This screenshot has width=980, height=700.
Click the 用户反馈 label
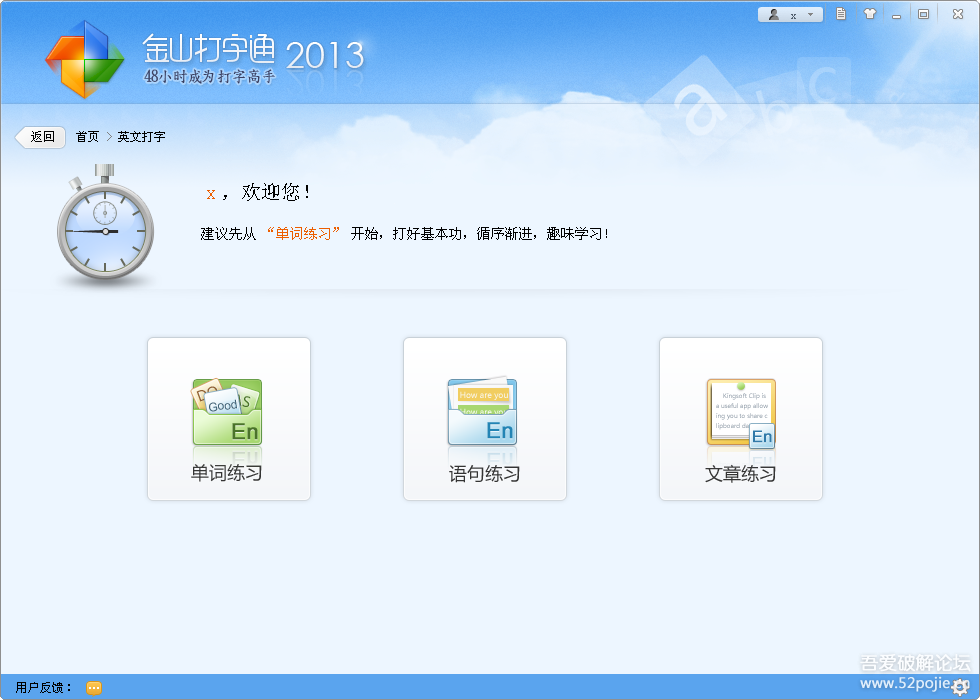[x=43, y=688]
